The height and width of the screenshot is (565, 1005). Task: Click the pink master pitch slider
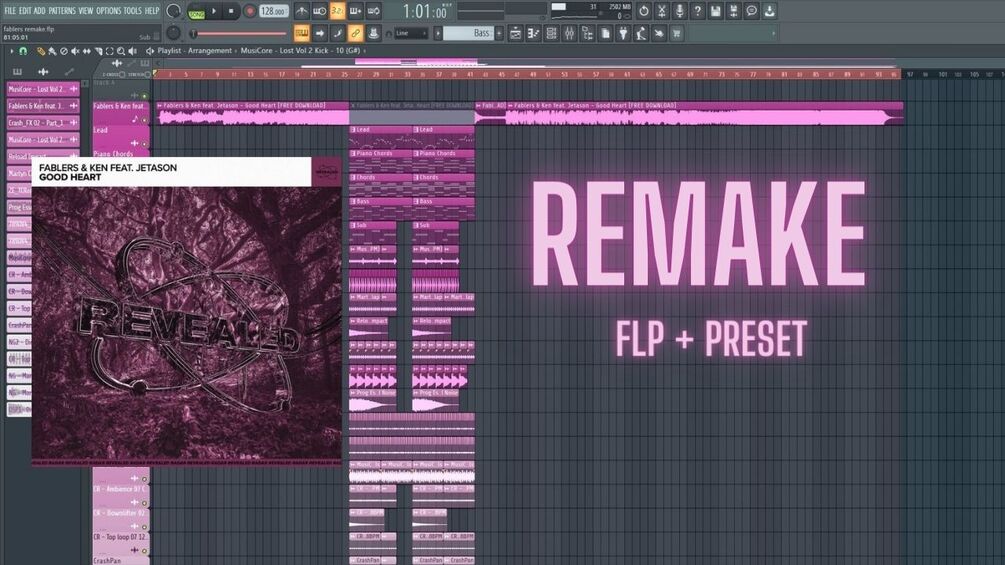pyautogui.click(x=238, y=33)
